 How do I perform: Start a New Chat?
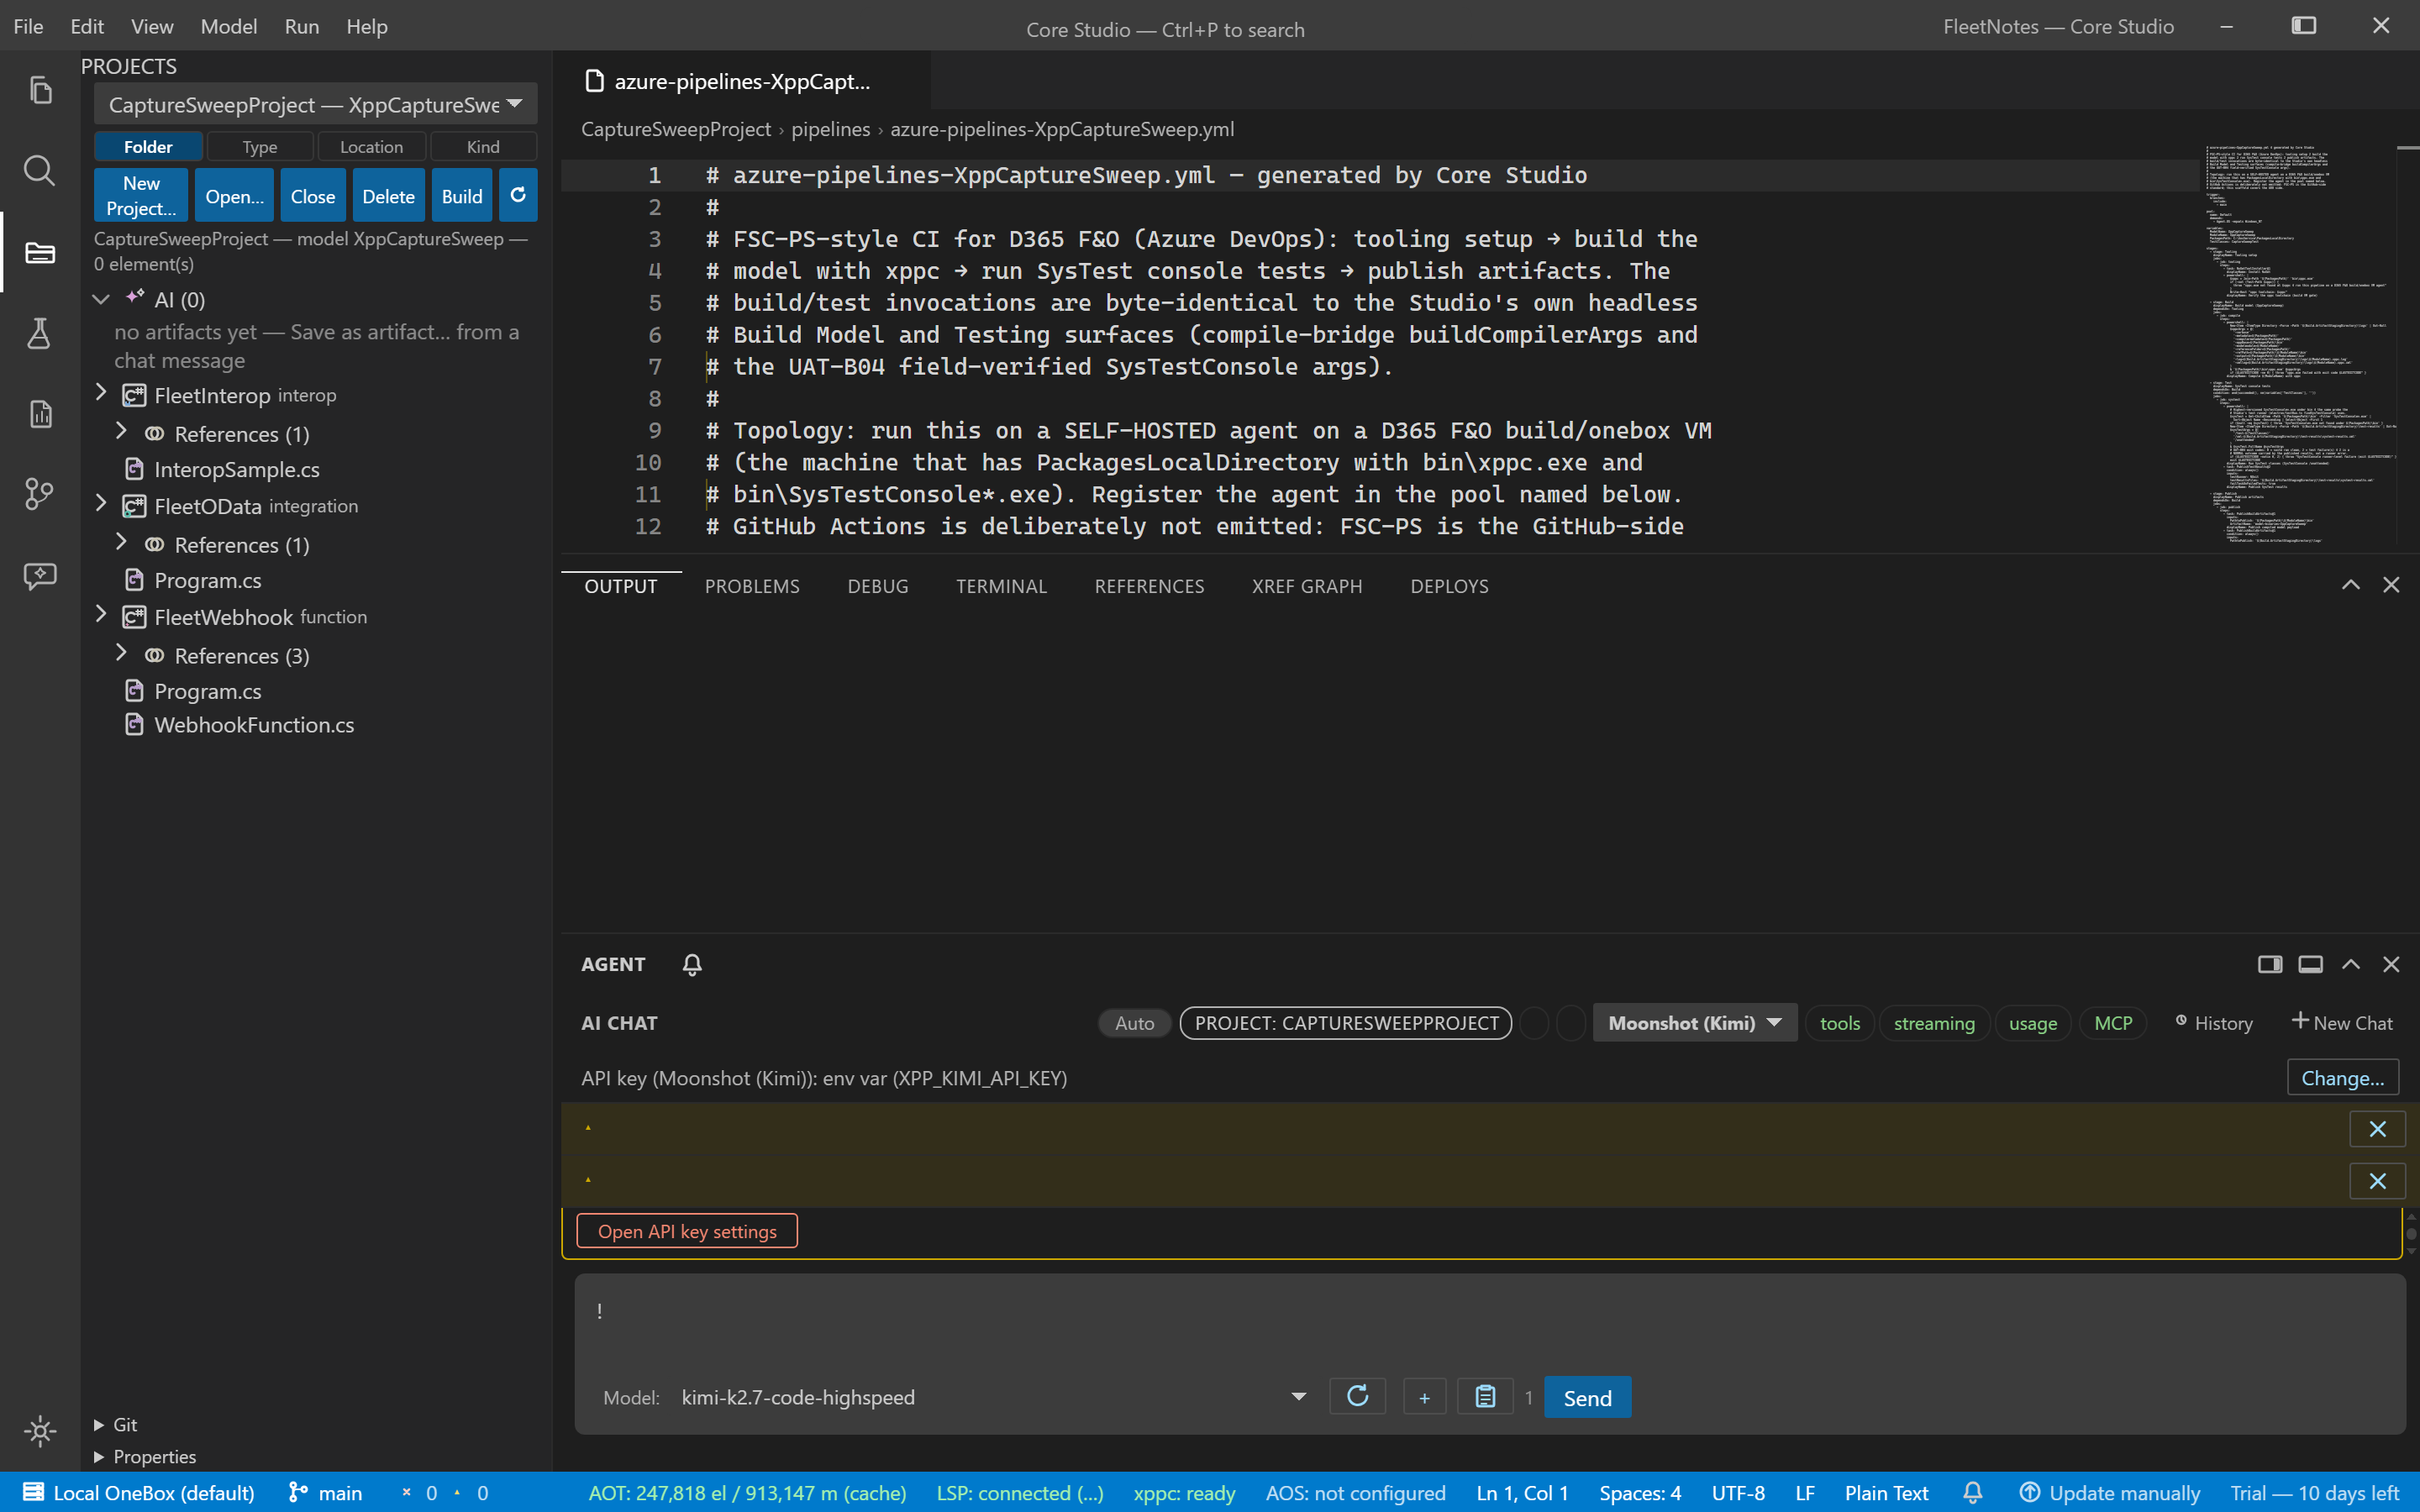[x=2342, y=1022]
